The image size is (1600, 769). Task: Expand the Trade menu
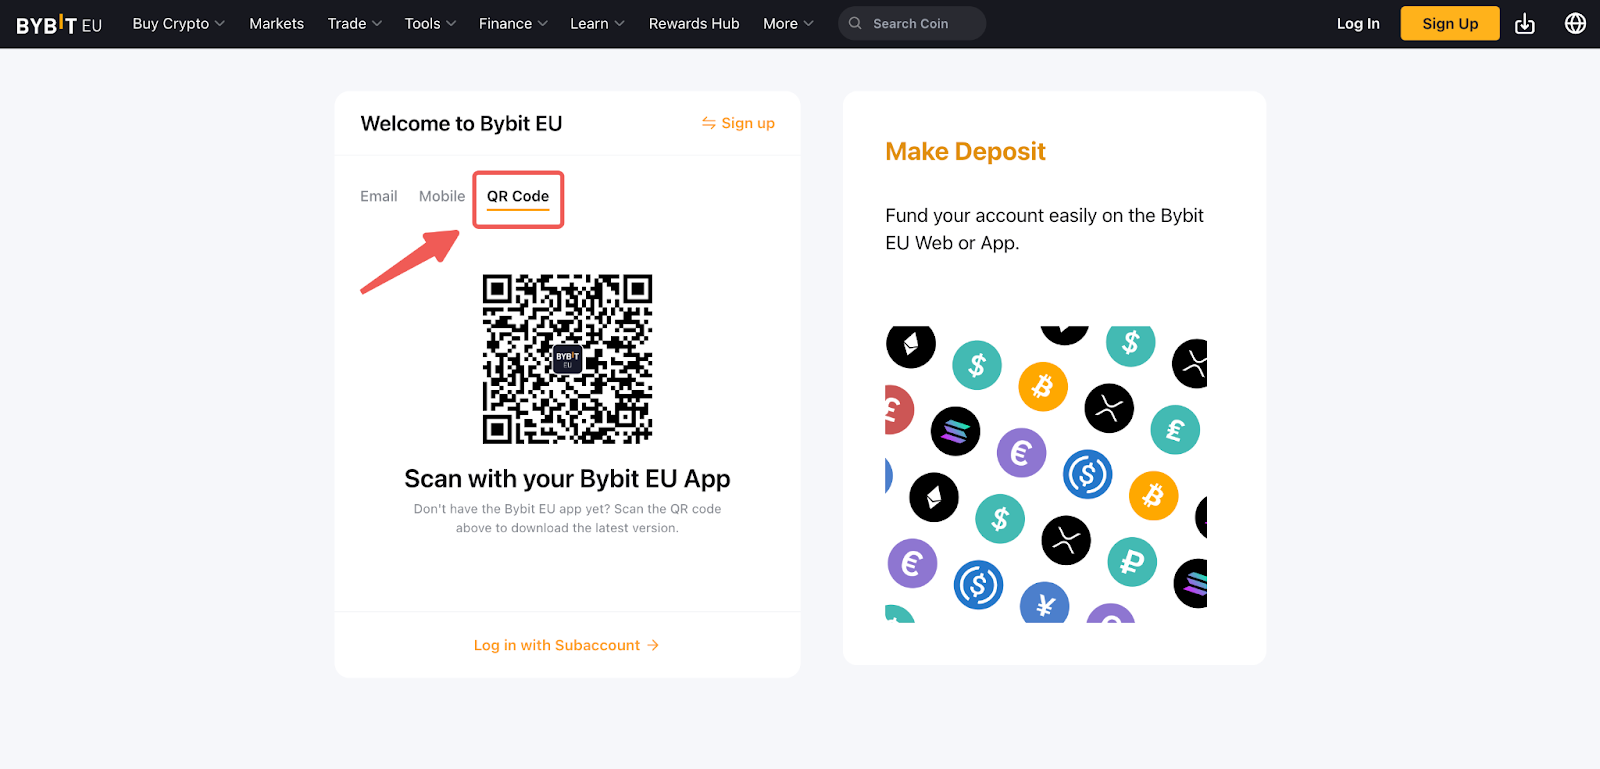(354, 24)
